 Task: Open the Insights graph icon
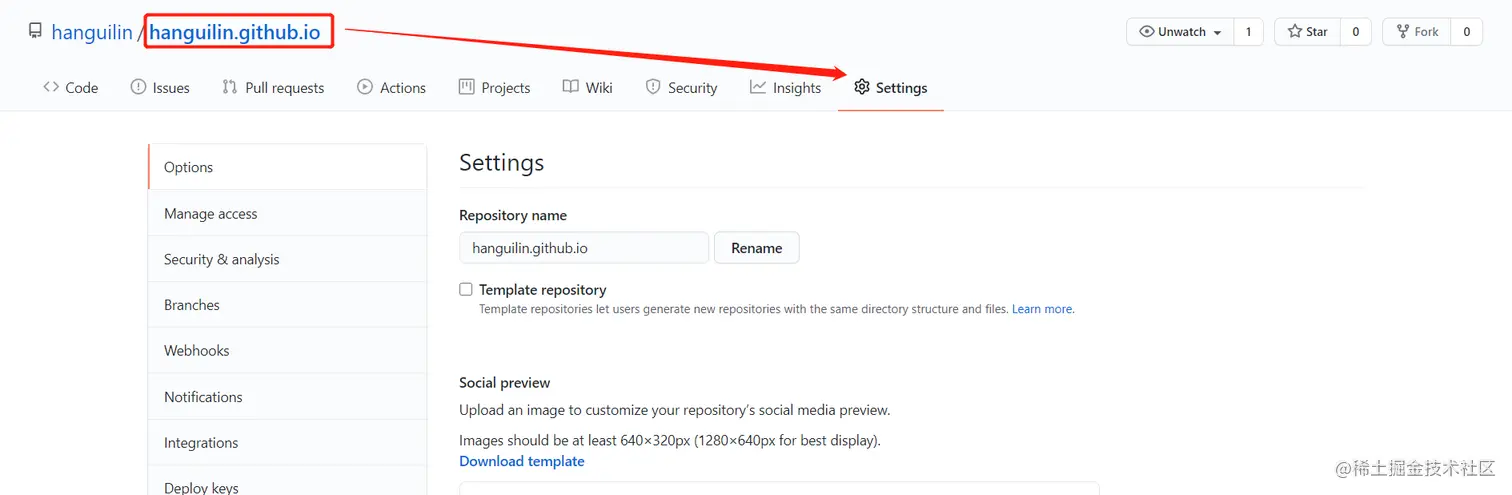pos(758,87)
